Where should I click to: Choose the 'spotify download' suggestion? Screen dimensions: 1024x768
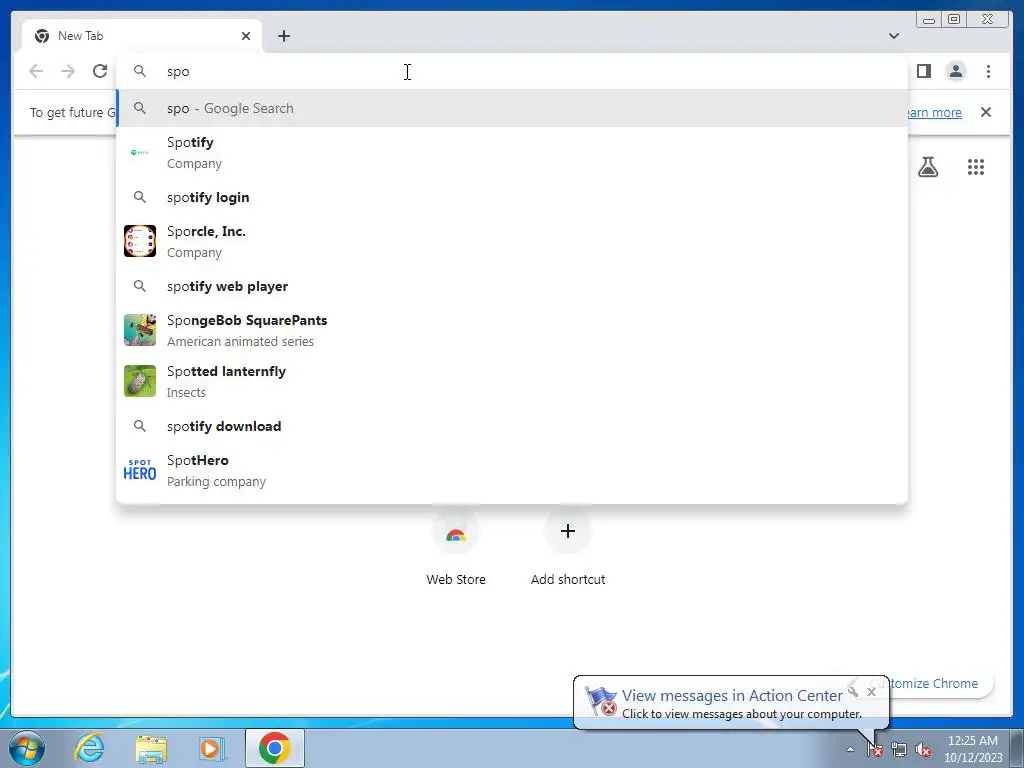[x=512, y=426]
